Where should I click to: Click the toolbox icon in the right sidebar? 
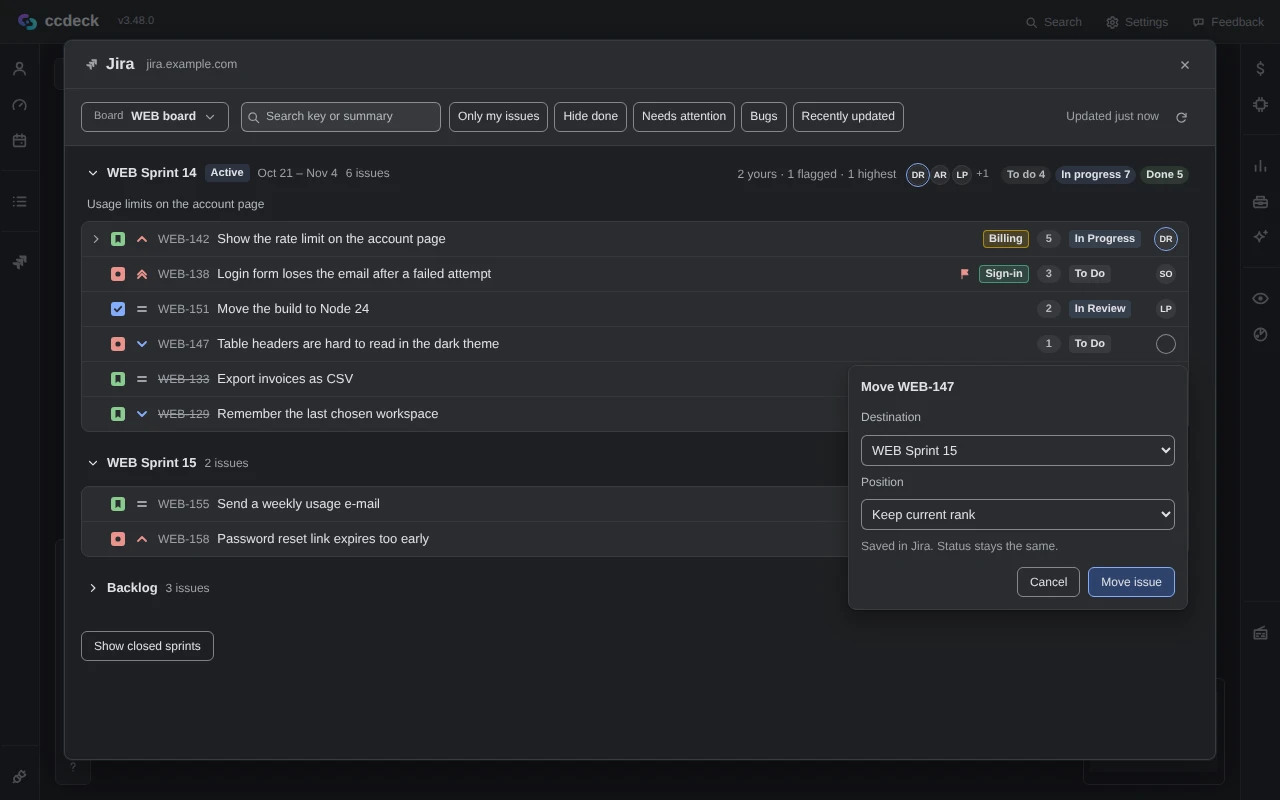tap(1260, 202)
